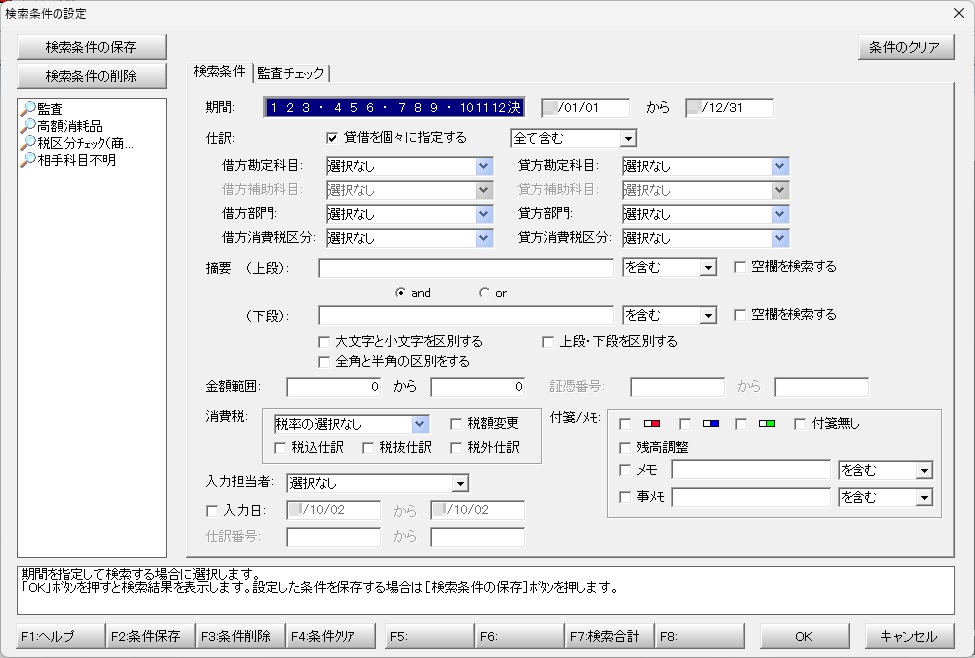Click the 金額範囲 starting amount field
The height and width of the screenshot is (658, 975).
pos(333,387)
